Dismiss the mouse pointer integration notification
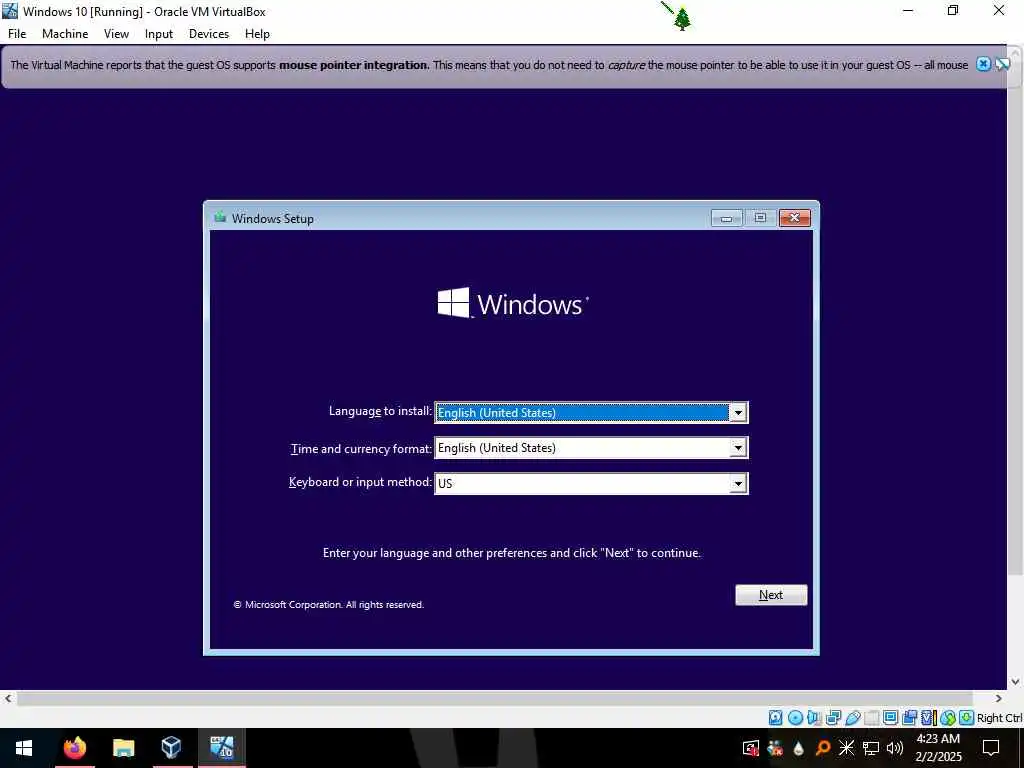Image resolution: width=1024 pixels, height=768 pixels. 984,64
